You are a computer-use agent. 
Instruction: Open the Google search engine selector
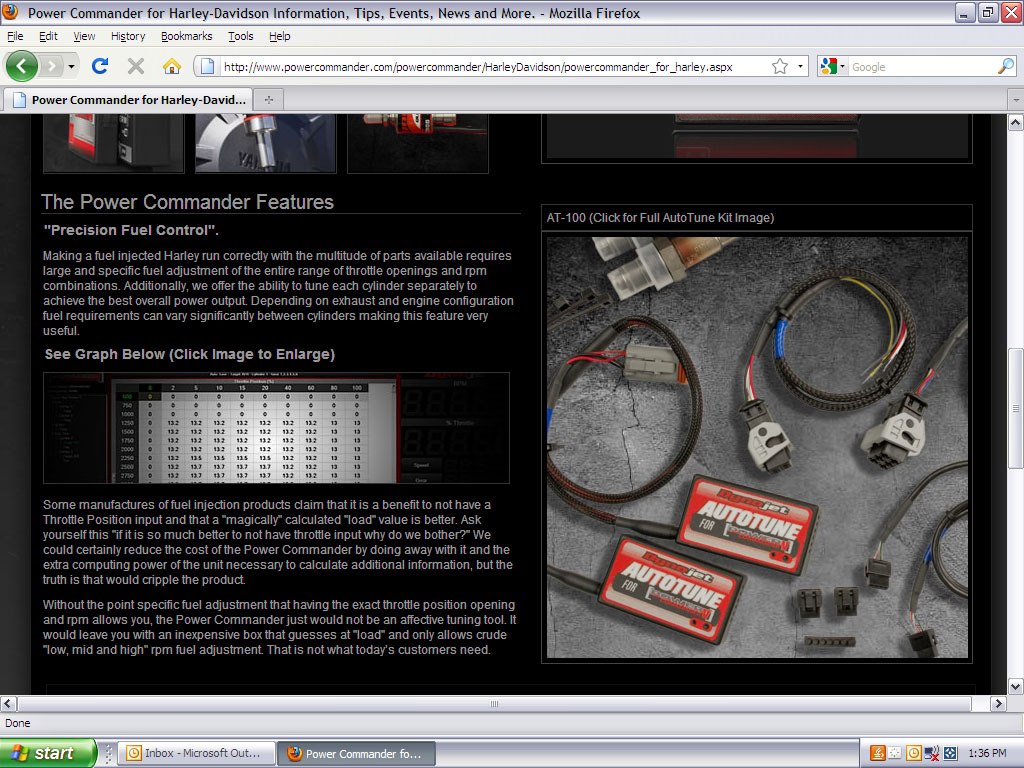point(833,66)
